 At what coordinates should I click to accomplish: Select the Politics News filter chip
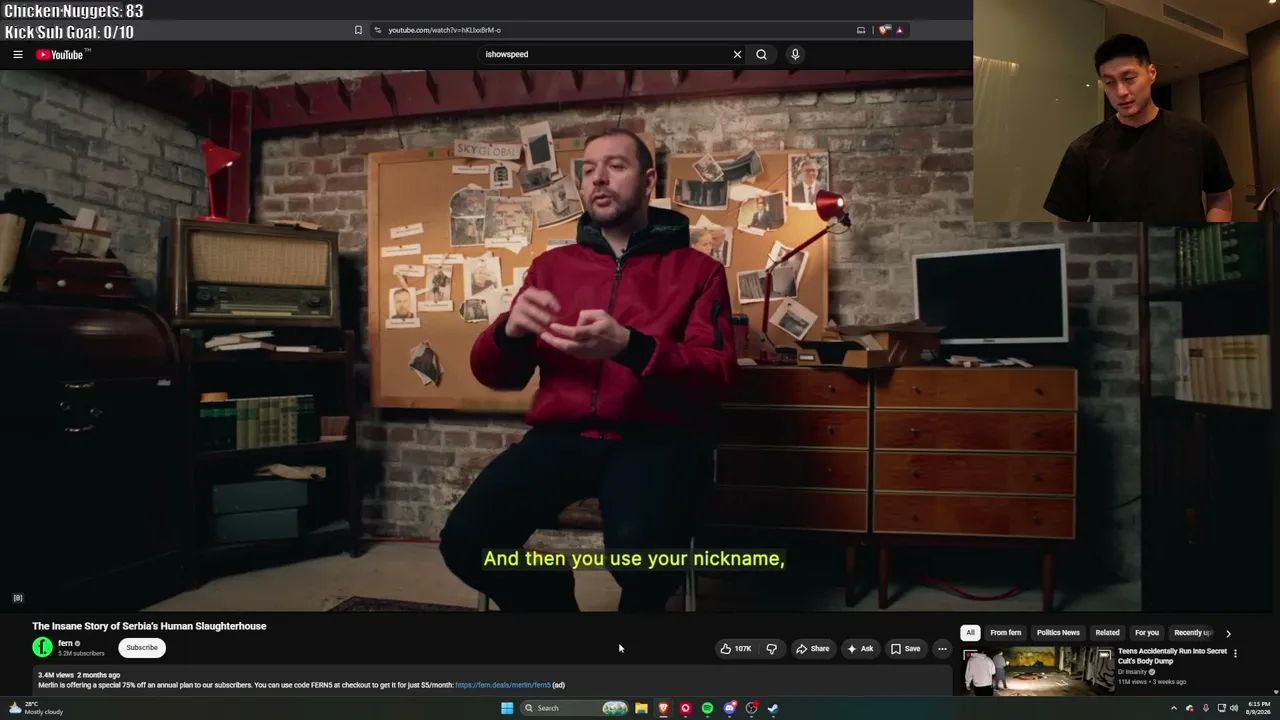(x=1058, y=633)
